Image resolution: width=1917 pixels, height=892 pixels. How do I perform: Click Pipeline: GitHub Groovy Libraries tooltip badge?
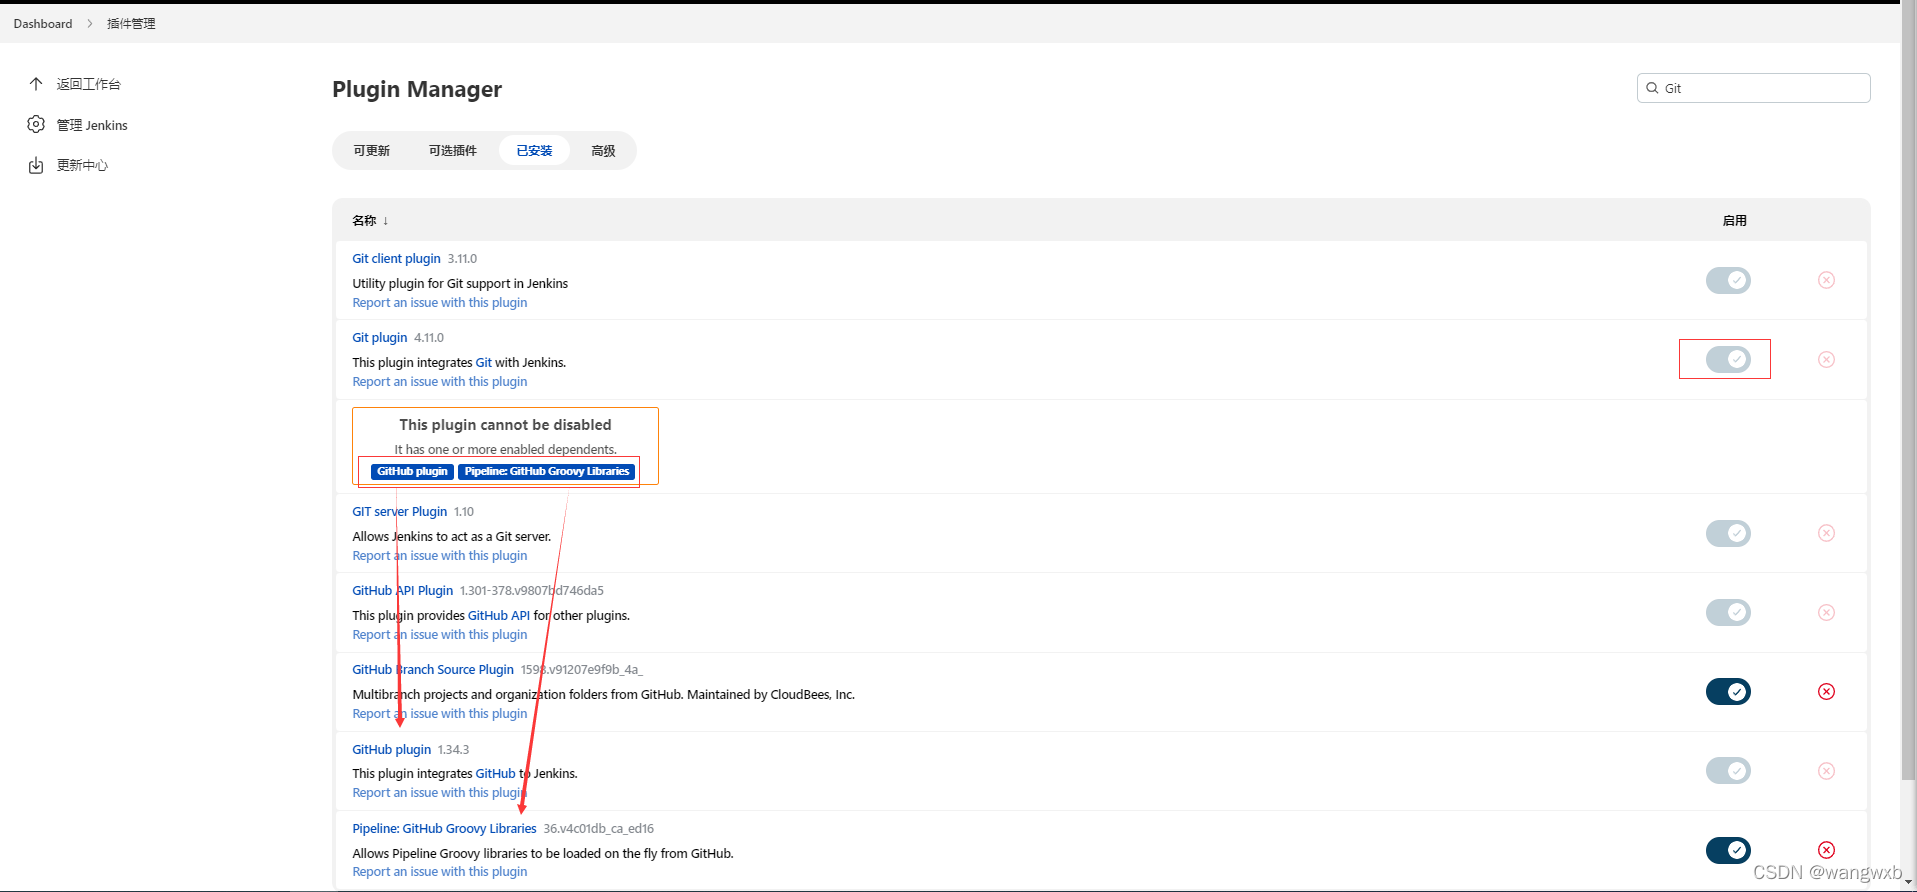pos(547,471)
